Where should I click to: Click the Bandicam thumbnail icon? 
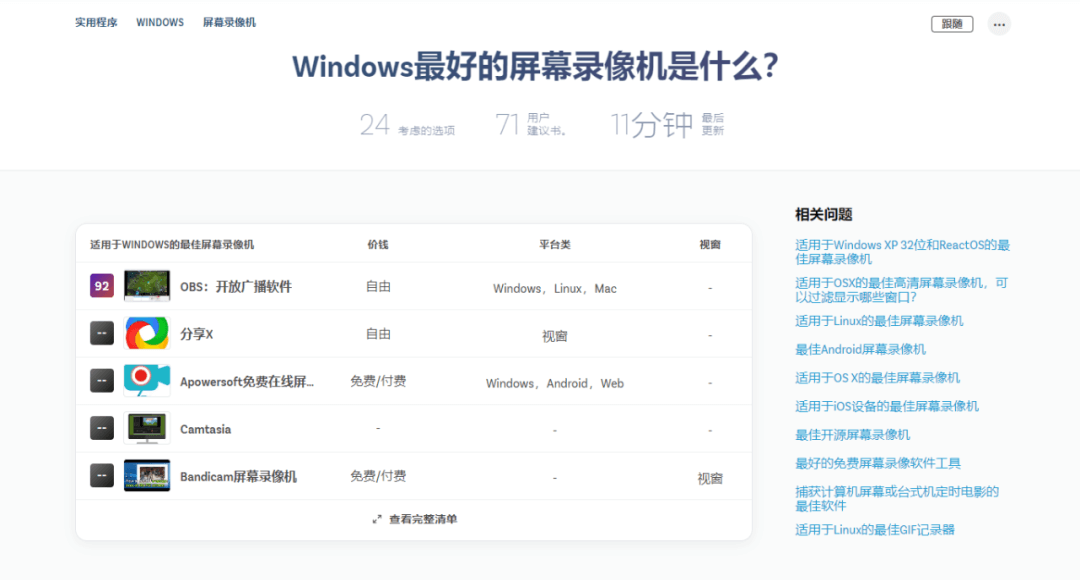(147, 476)
